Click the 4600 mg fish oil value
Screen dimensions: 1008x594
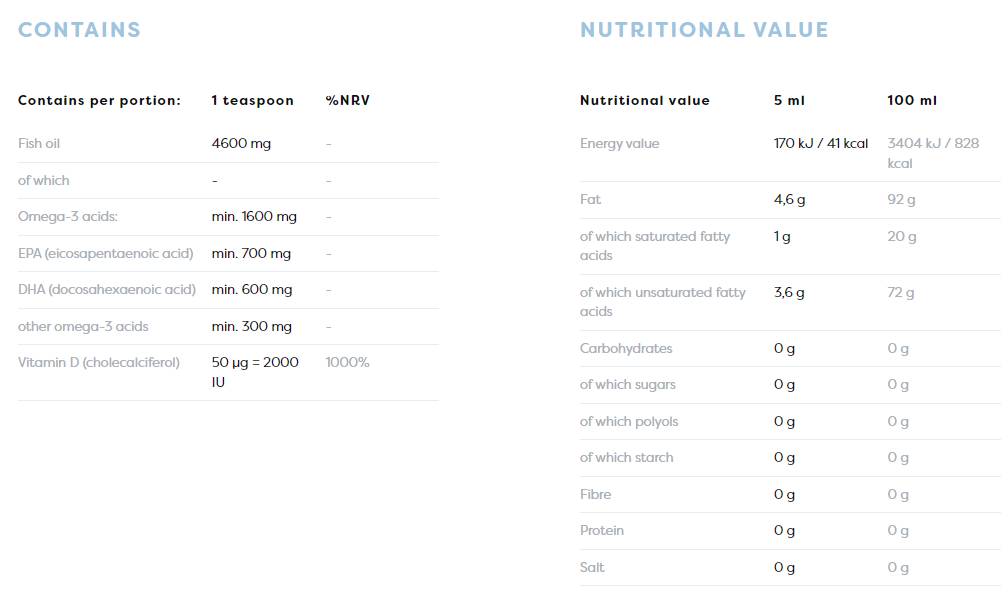pyautogui.click(x=241, y=144)
